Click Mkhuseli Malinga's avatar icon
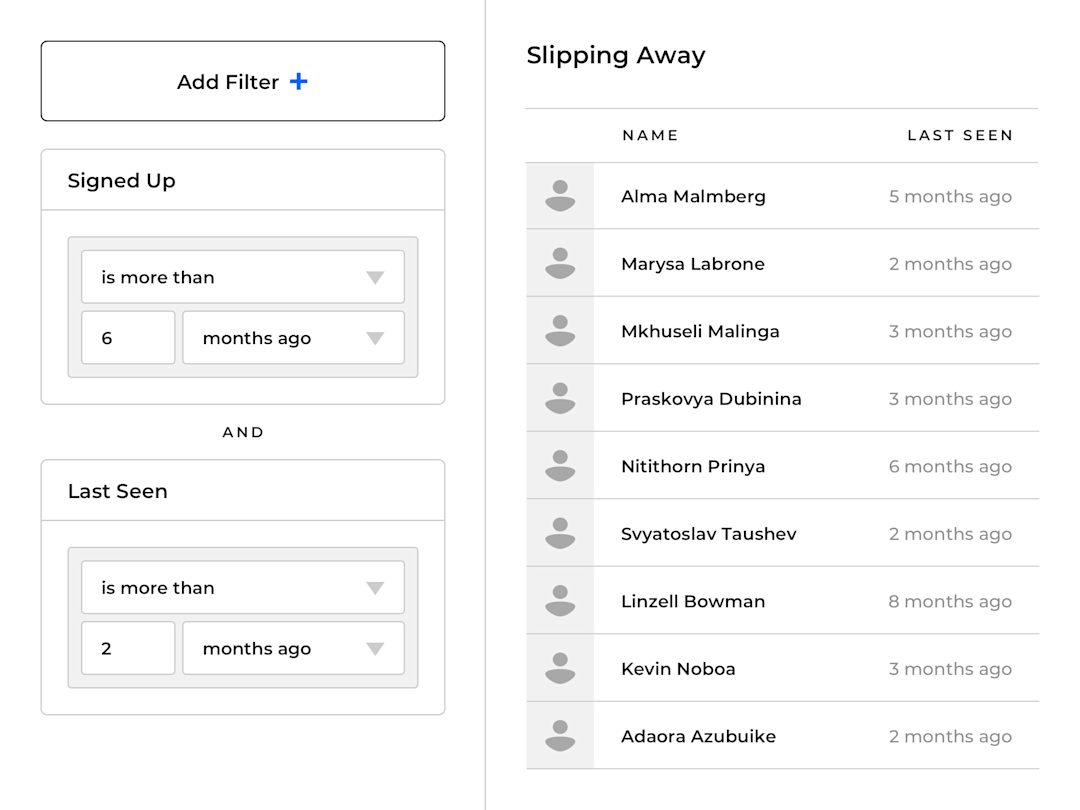 [x=560, y=331]
